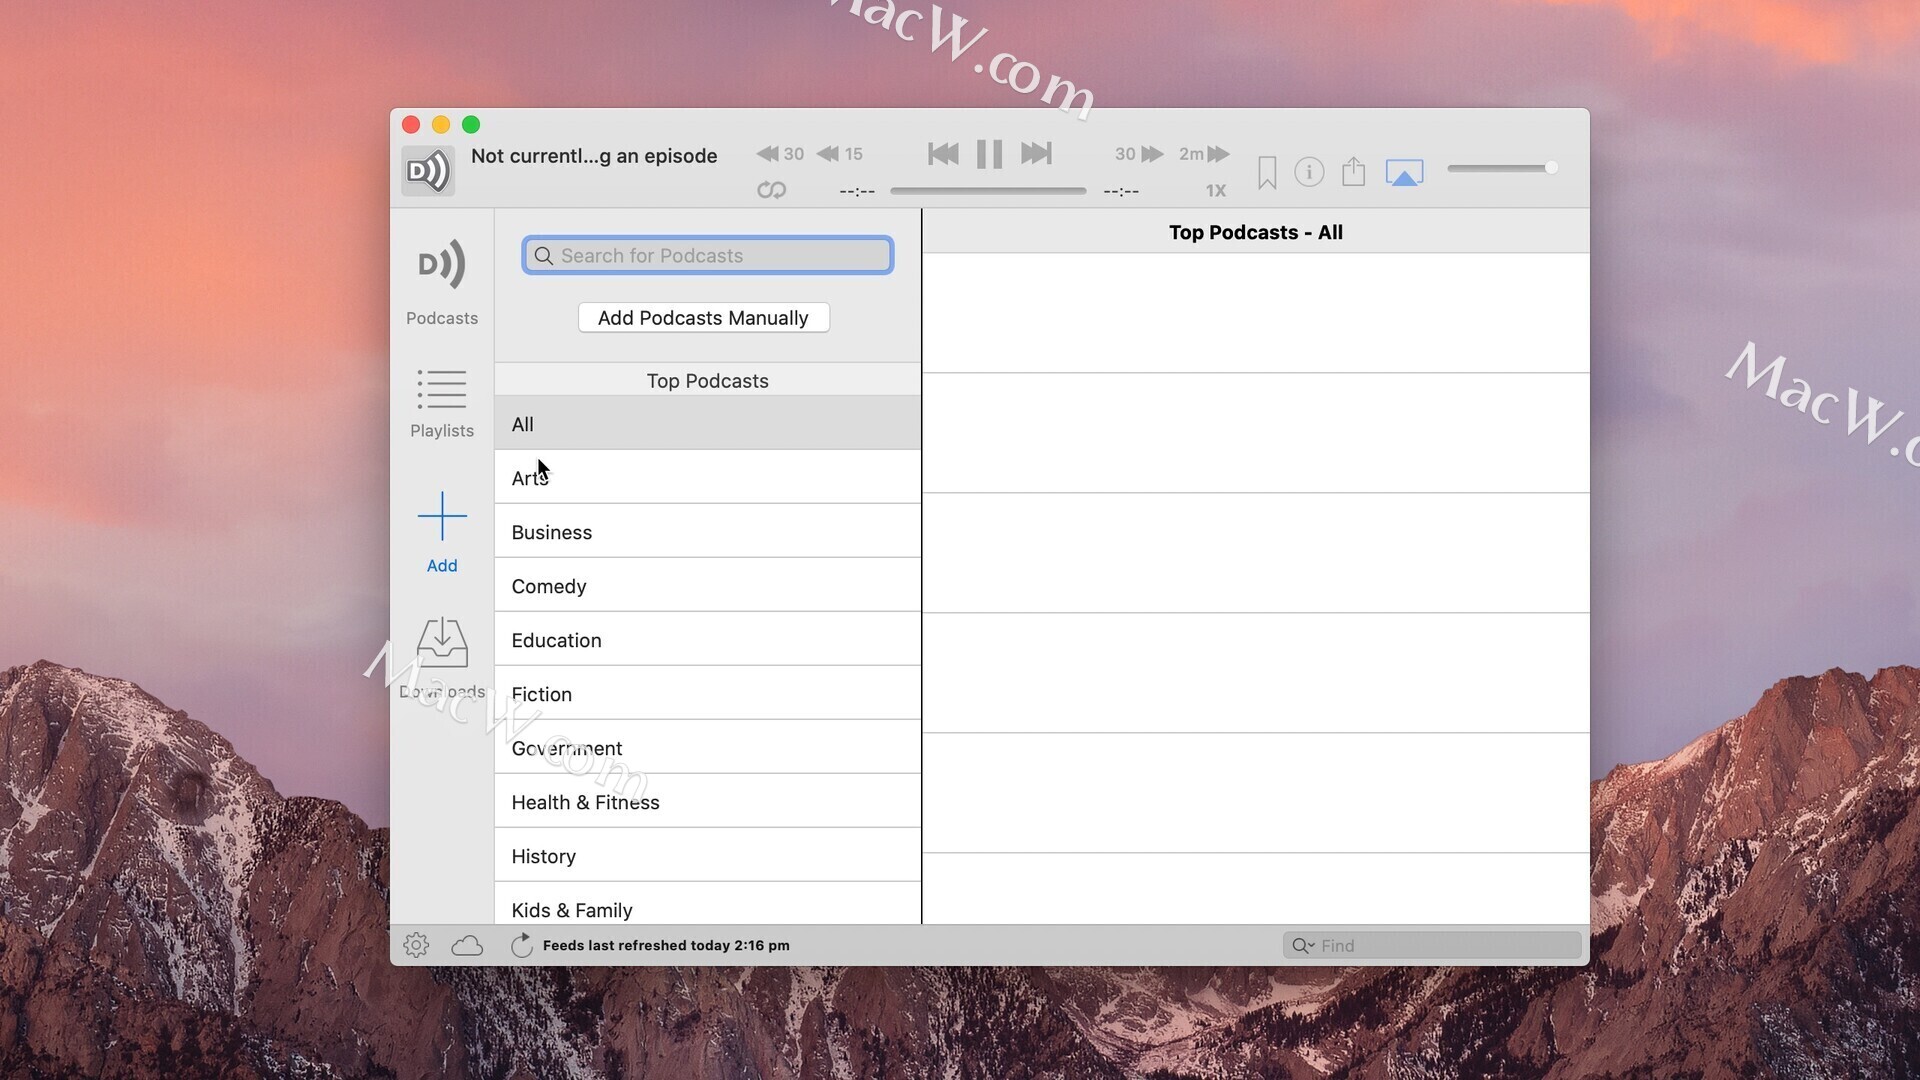The height and width of the screenshot is (1080, 1920).
Task: Open the share menu
Action: point(1353,171)
